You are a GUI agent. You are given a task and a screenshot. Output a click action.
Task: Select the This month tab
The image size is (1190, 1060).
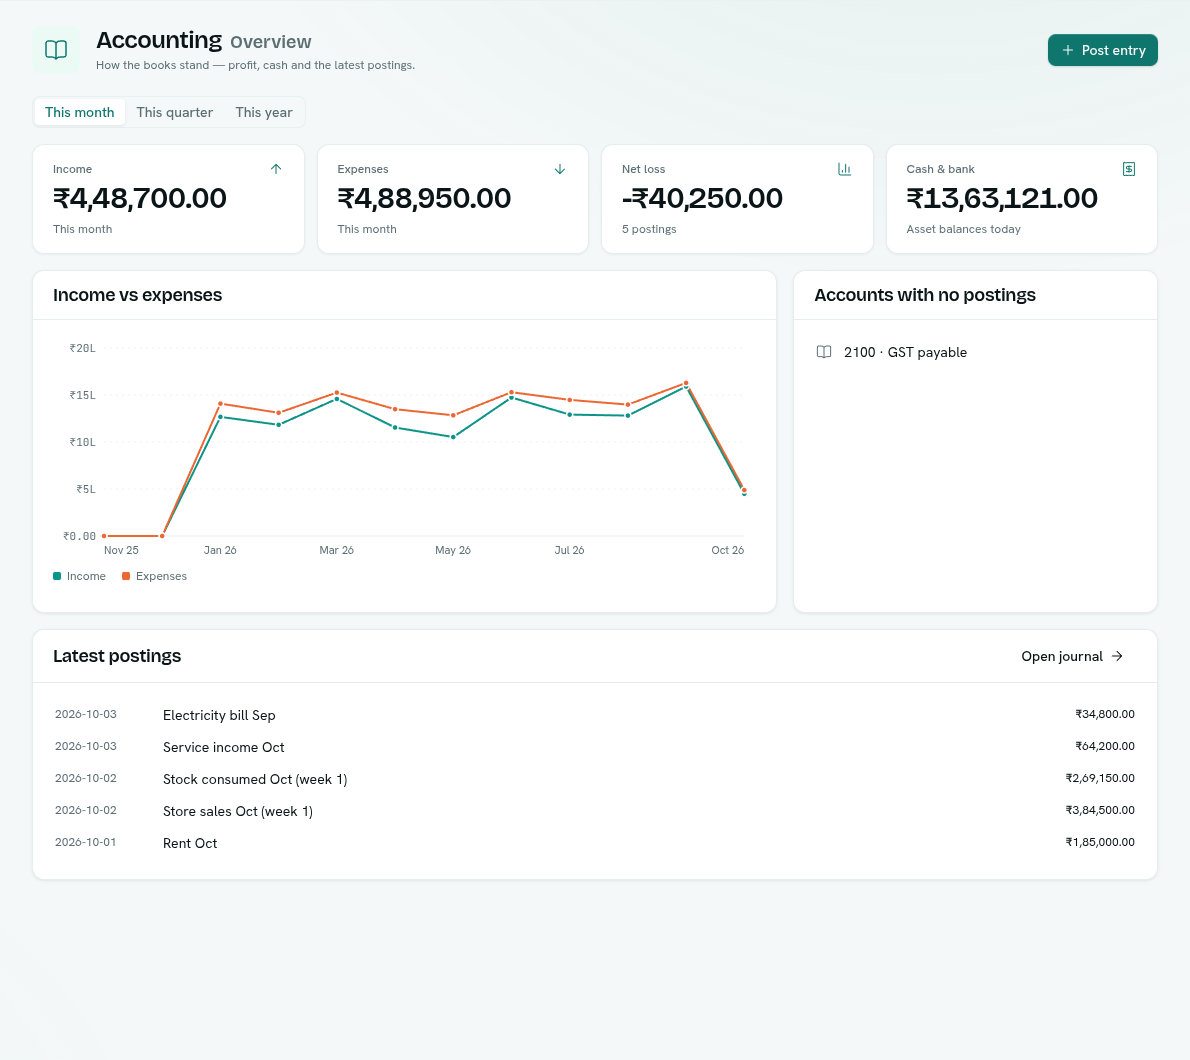[80, 112]
